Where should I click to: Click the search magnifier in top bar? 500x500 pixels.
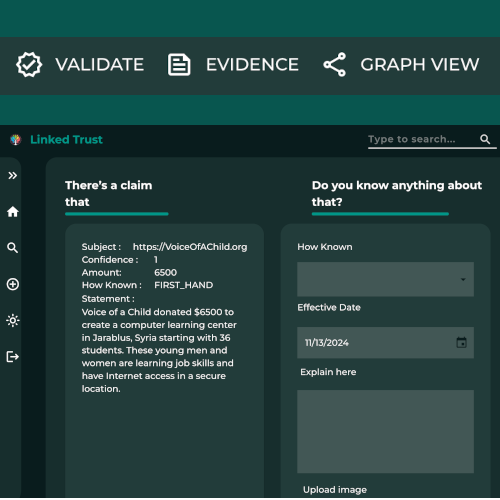point(485,139)
